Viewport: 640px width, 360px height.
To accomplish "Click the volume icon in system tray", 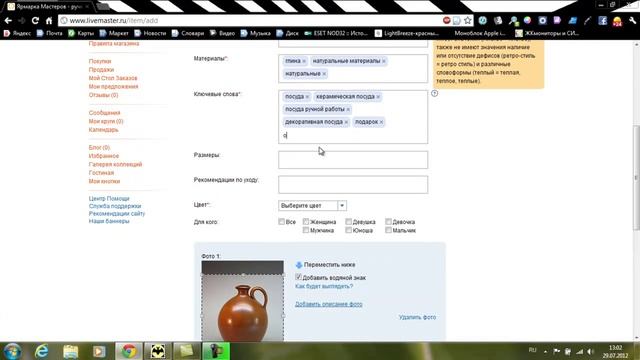I will (x=591, y=351).
